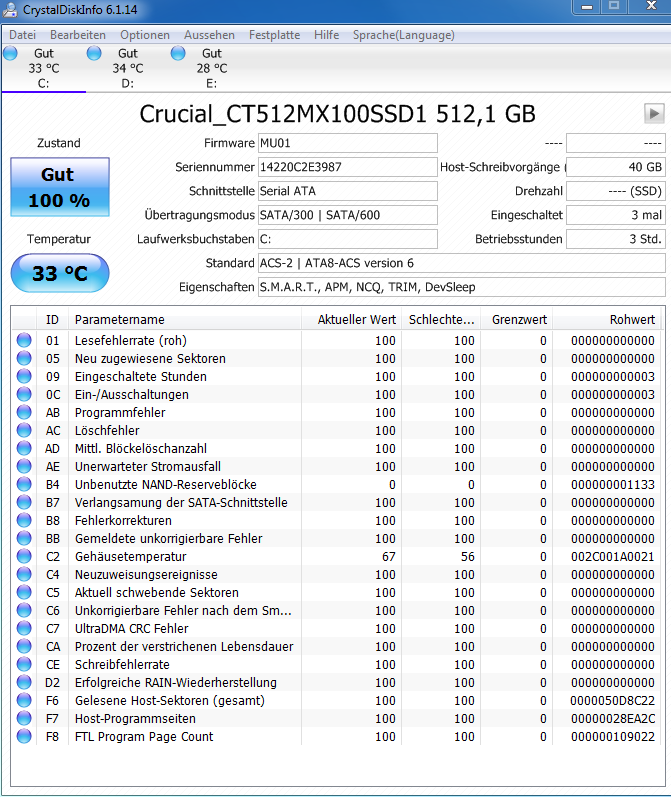671x797 pixels.
Task: Click status icon of Unbenutzte NAND-Reserveblöcke row
Action: pyautogui.click(x=24, y=484)
